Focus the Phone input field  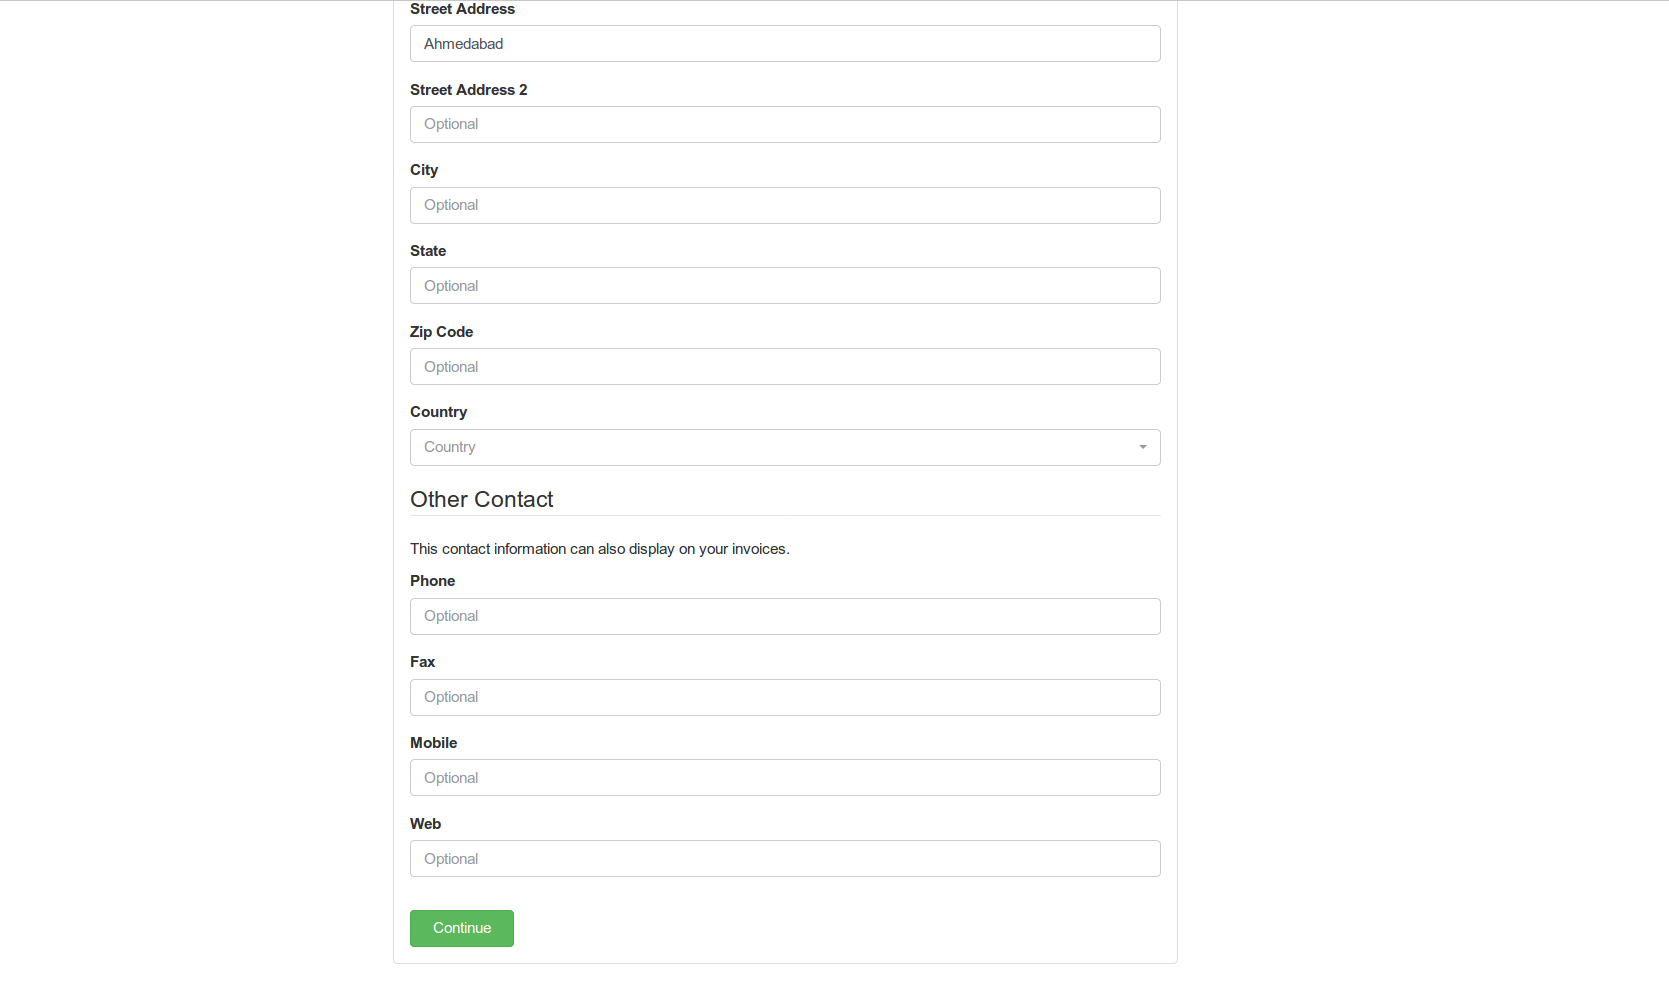785,617
